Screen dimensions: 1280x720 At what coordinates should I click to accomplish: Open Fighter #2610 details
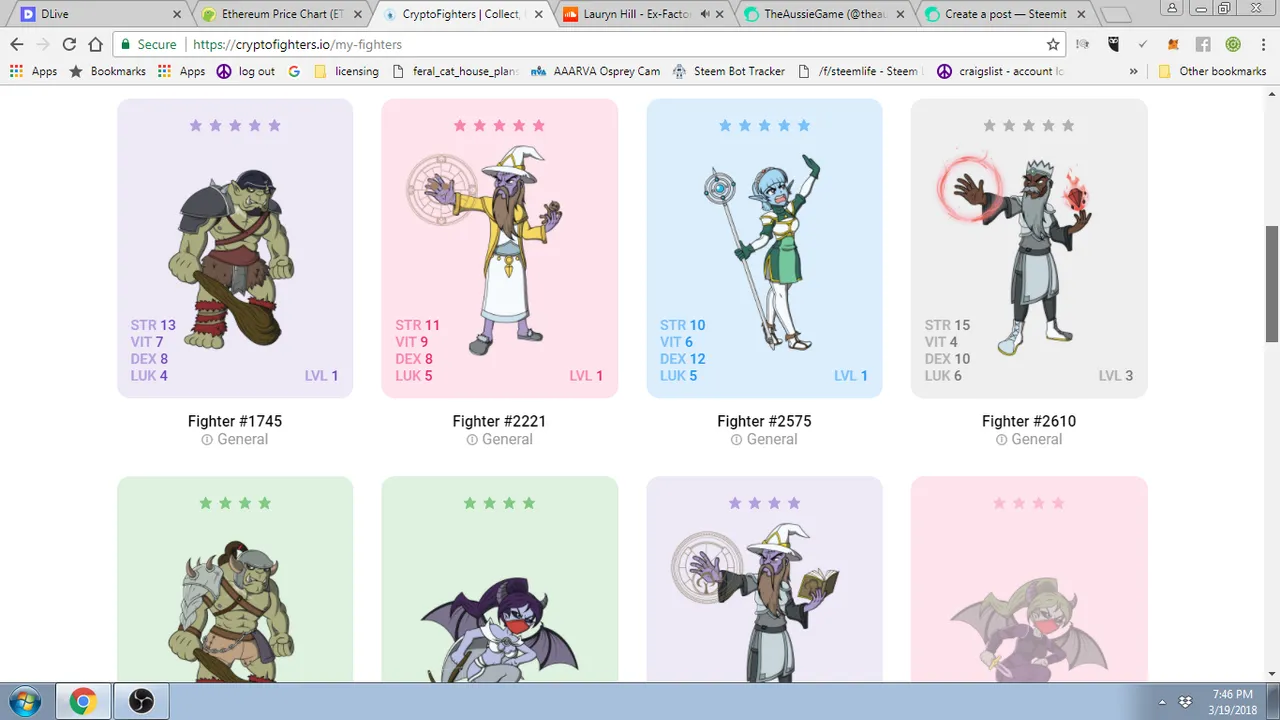pyautogui.click(x=1029, y=421)
